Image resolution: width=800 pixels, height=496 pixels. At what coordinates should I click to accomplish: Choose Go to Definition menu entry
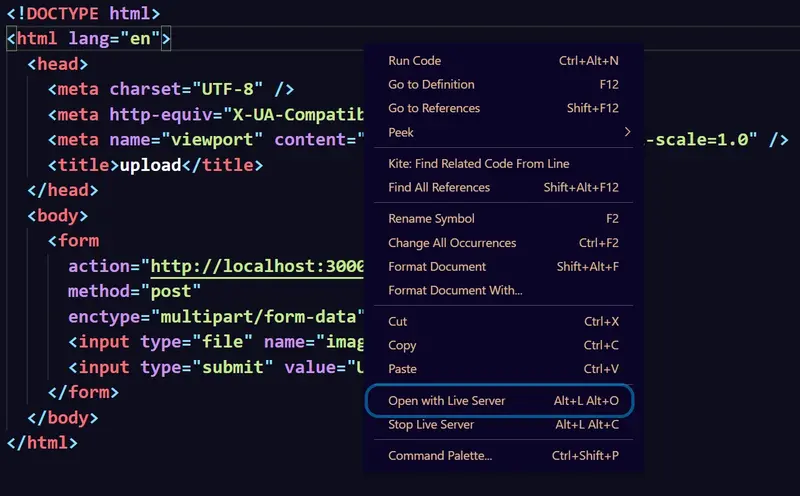431,85
